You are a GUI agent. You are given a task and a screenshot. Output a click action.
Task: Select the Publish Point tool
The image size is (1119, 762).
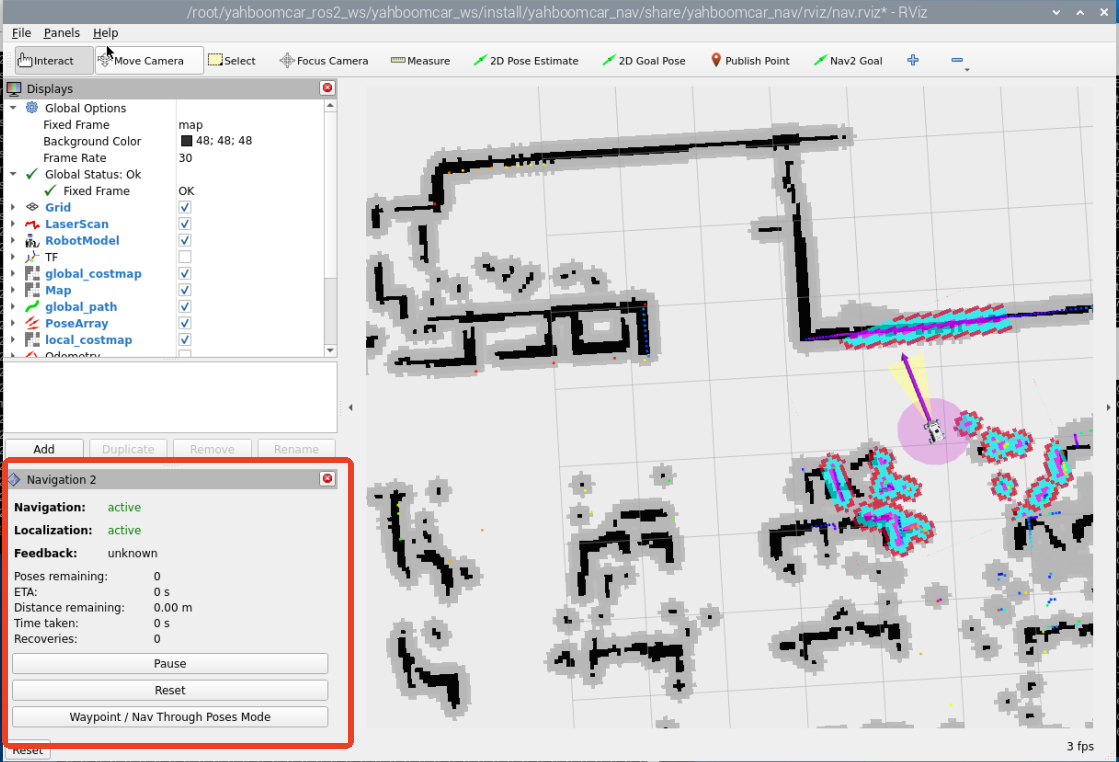[x=749, y=60]
